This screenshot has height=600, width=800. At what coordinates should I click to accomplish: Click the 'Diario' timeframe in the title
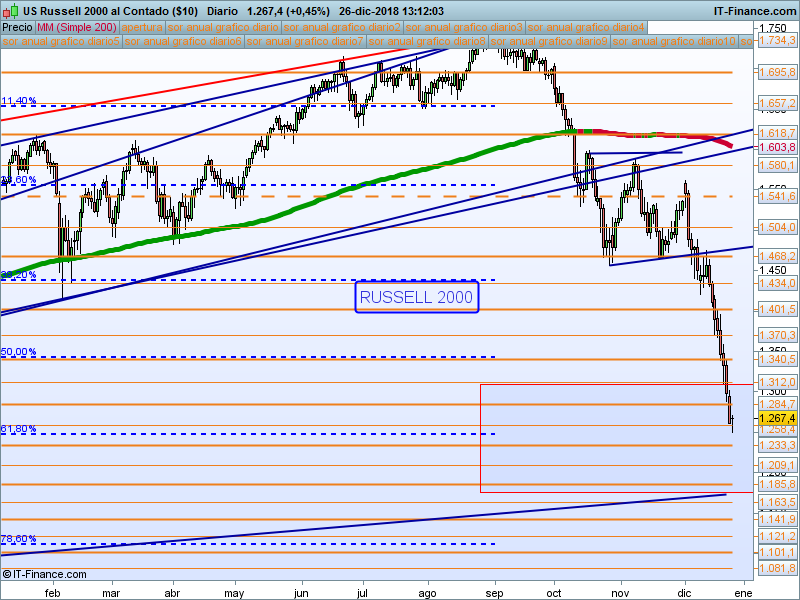click(x=222, y=11)
